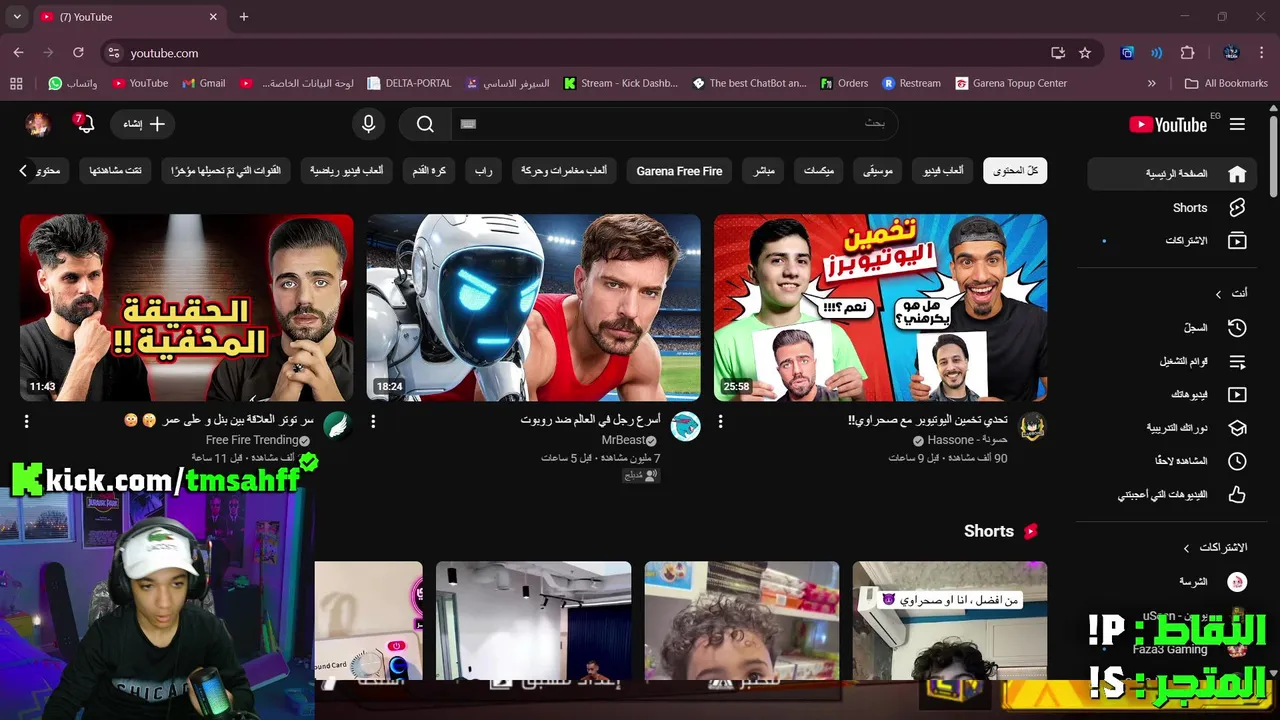
Task: Expand the sidebar 'الاشتراكات' subscriptions section chevron
Action: coord(1186,548)
